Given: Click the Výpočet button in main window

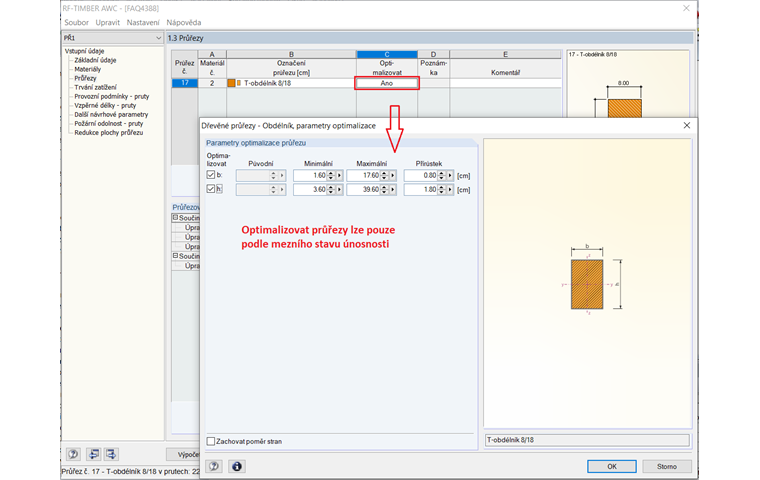Looking at the screenshot, I should pyautogui.click(x=183, y=454).
